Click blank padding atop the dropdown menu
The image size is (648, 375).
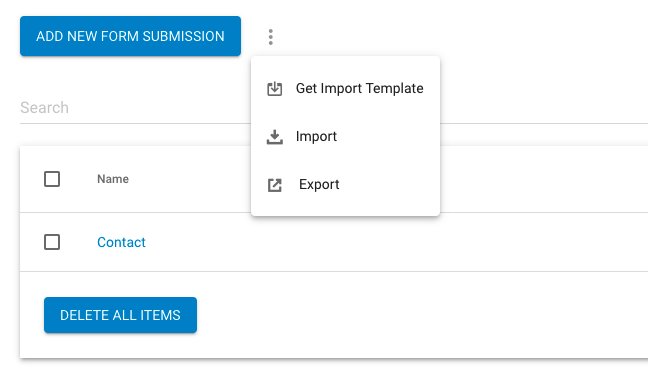[345, 60]
